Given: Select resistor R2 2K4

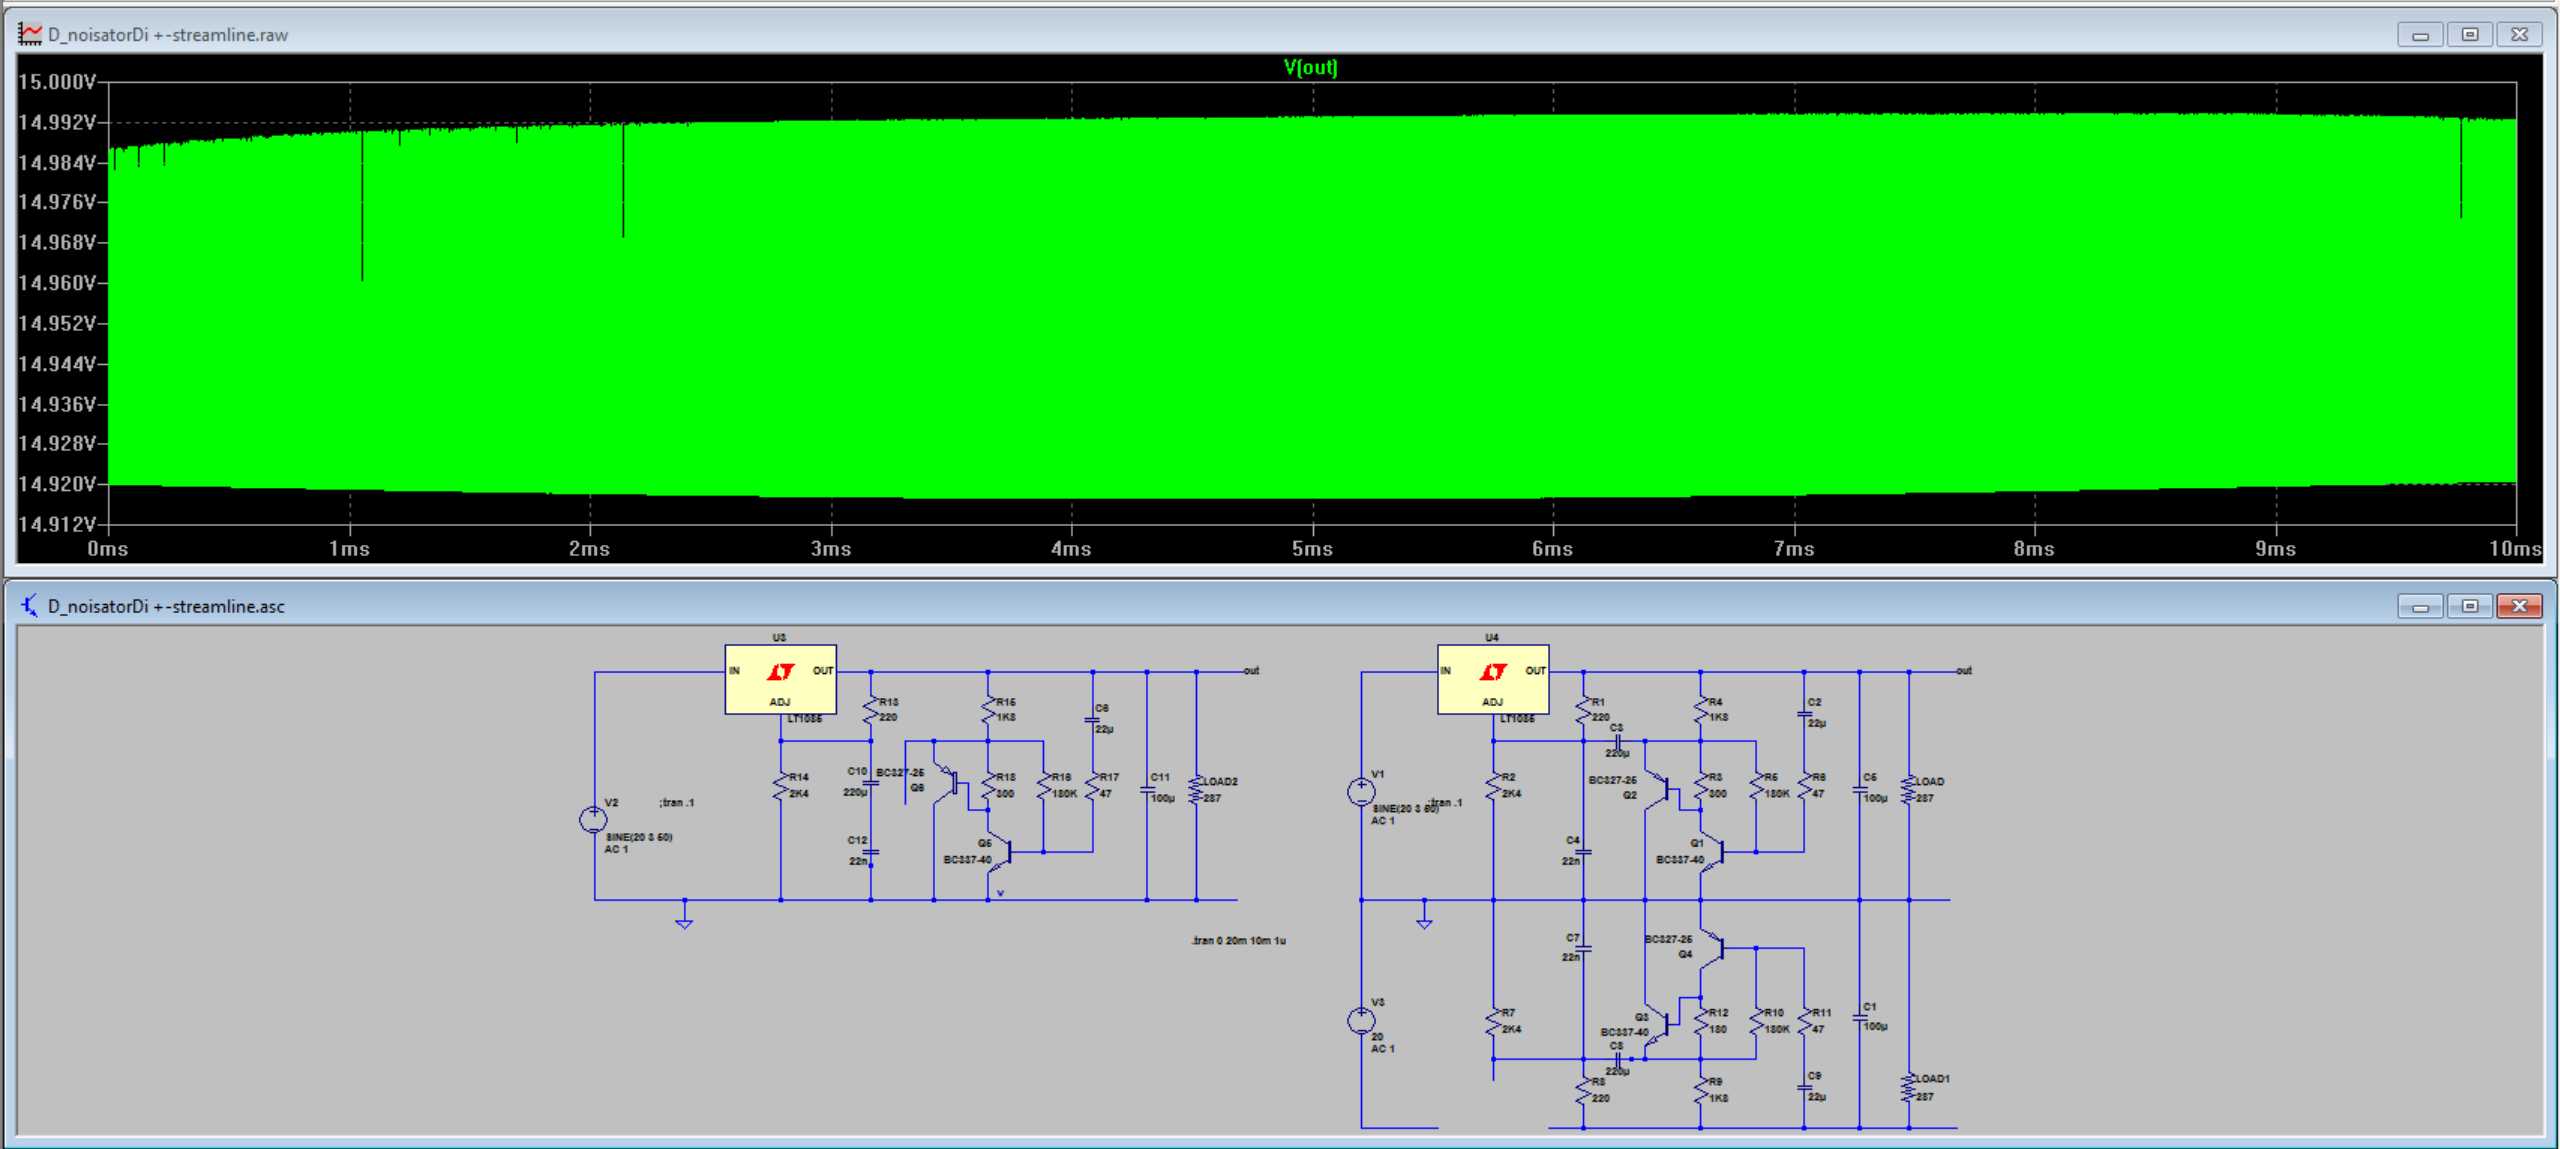Looking at the screenshot, I should tap(1494, 786).
